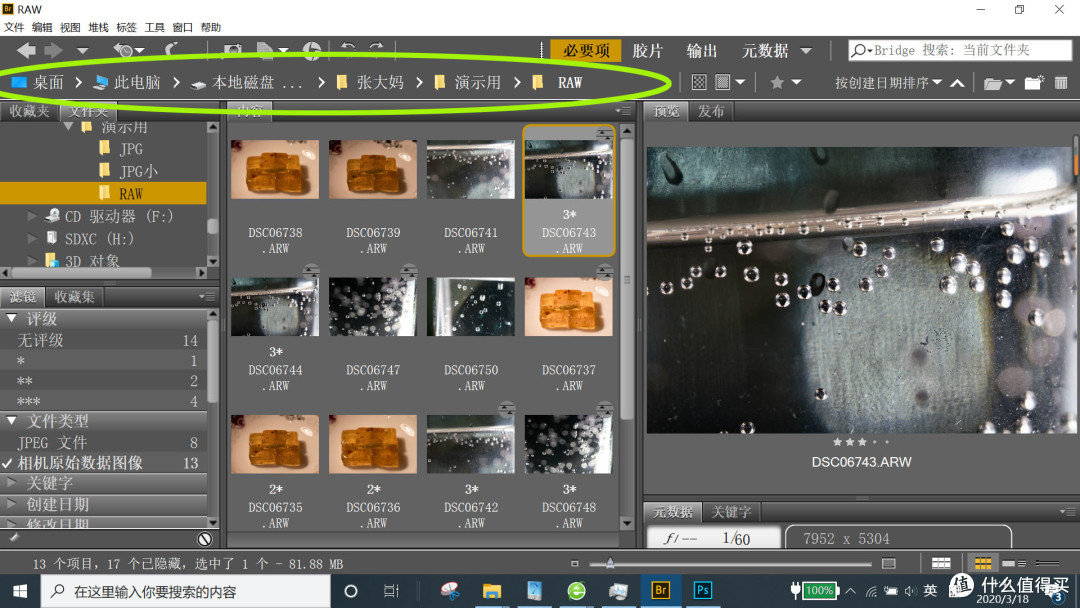This screenshot has height=608, width=1080.
Task: Lock the thumbnail grid icon
Action: coord(941,563)
